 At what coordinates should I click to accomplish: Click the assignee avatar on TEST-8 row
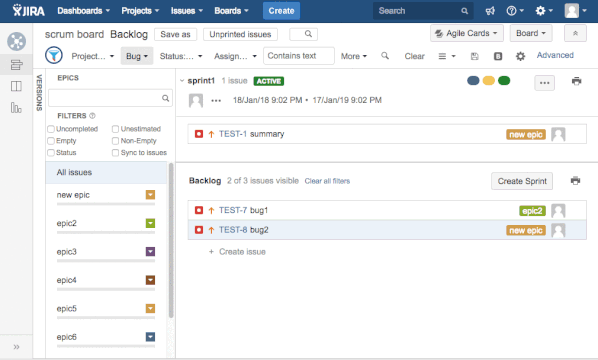pyautogui.click(x=558, y=230)
